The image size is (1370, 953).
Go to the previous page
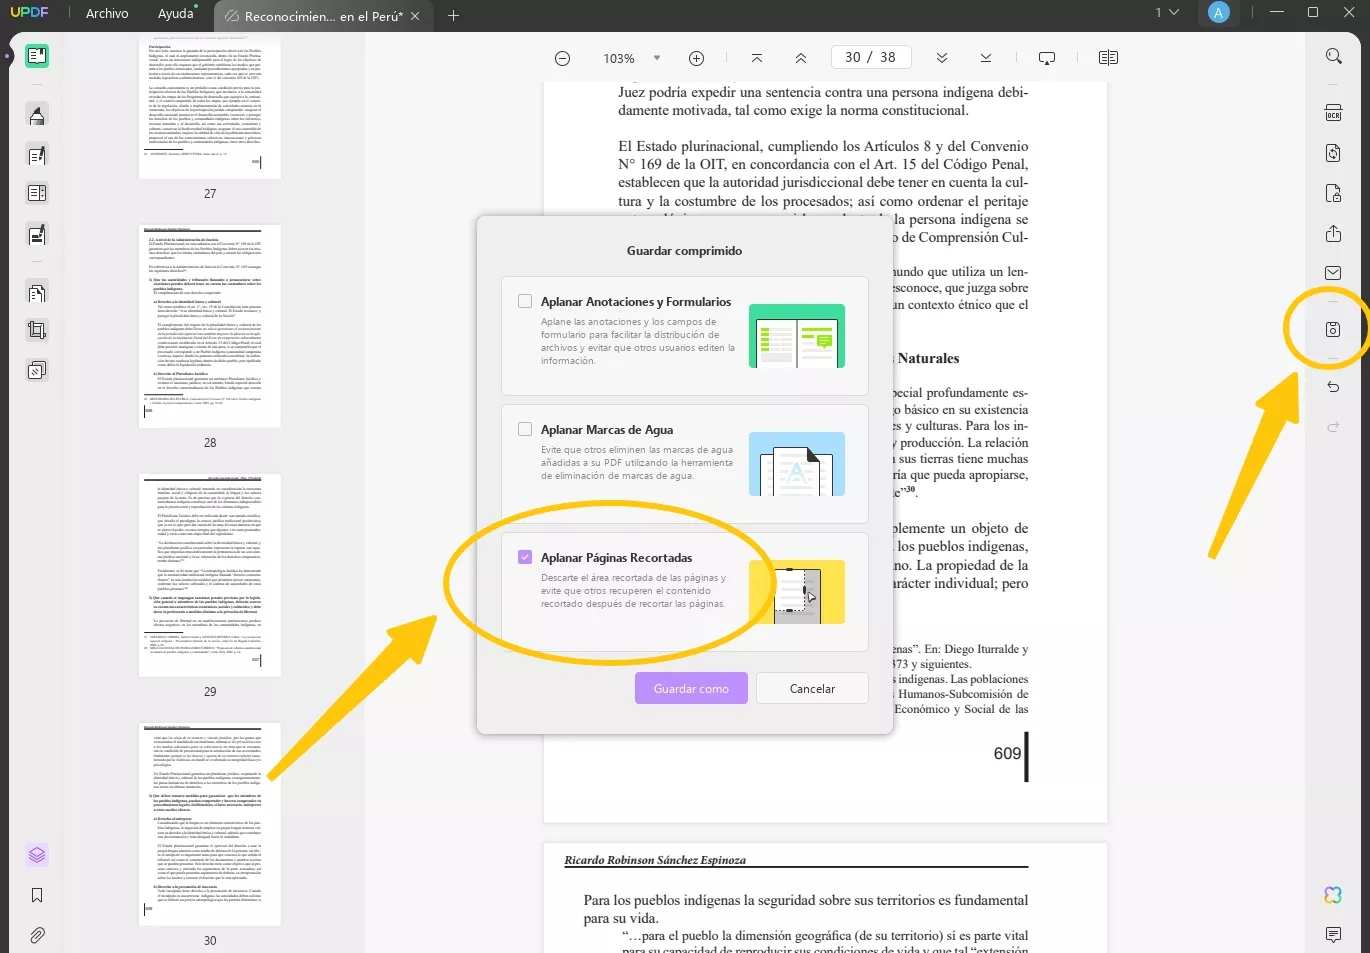click(x=801, y=58)
